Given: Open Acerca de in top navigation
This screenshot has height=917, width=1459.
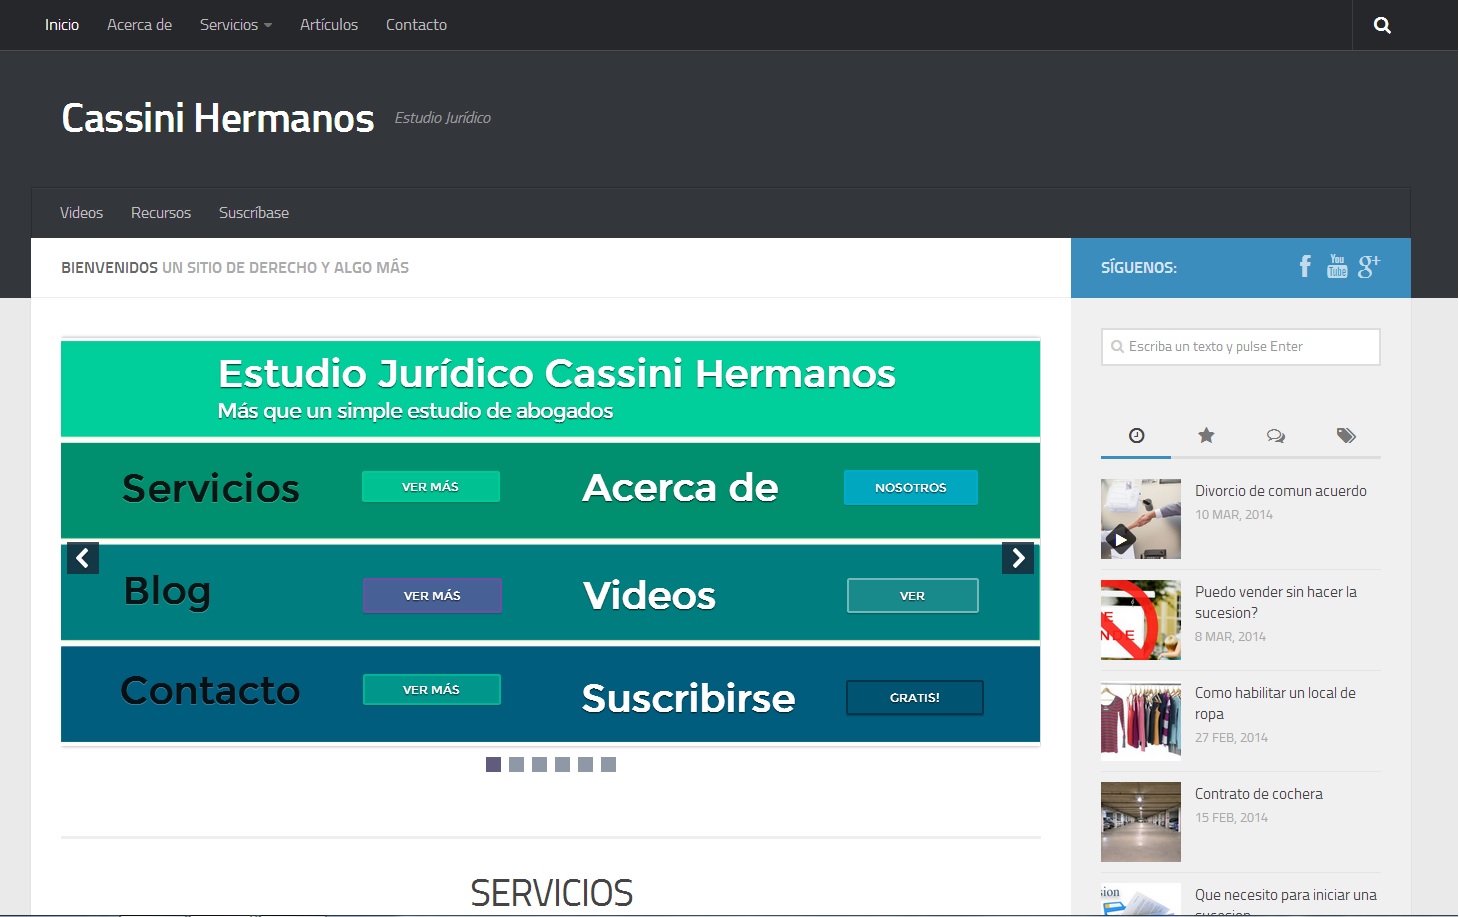Looking at the screenshot, I should (139, 25).
